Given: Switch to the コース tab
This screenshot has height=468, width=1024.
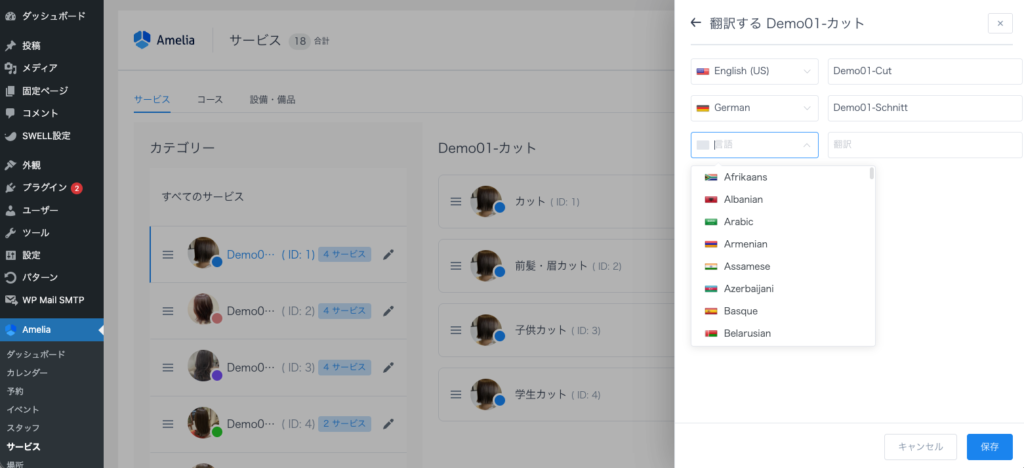Looking at the screenshot, I should point(210,100).
